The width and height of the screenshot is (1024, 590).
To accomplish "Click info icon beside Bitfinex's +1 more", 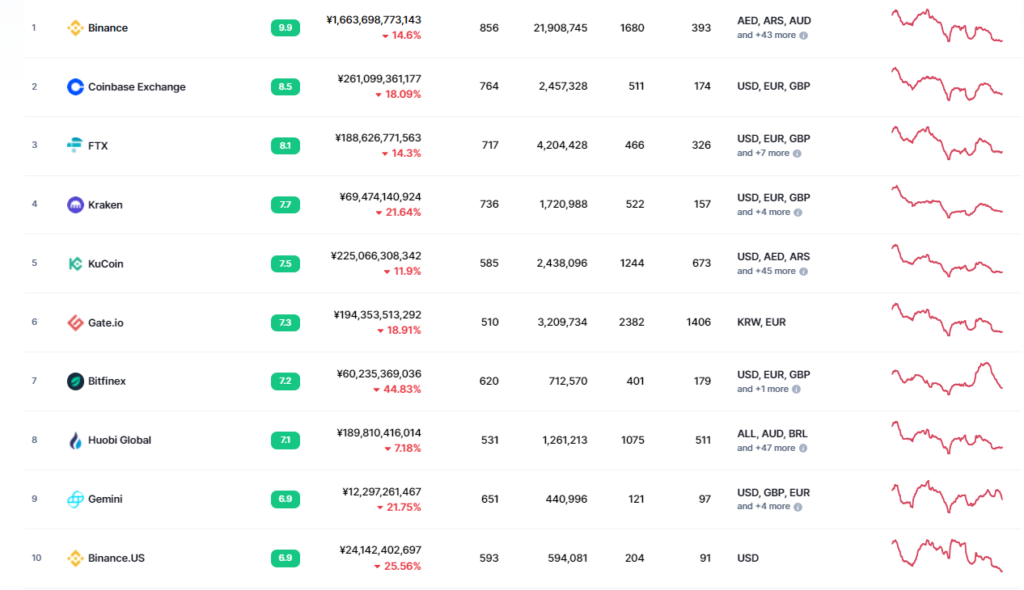I will [796, 389].
